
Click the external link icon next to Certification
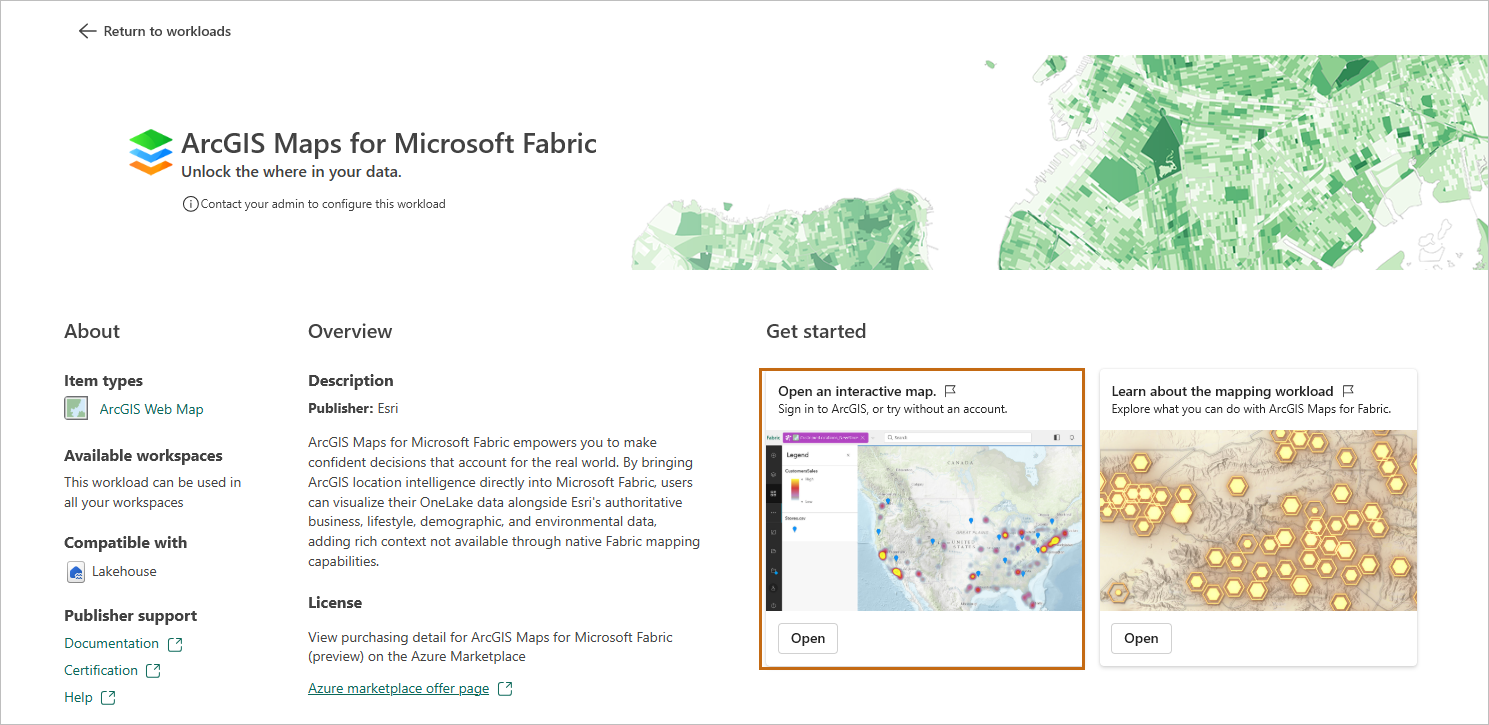coord(154,671)
